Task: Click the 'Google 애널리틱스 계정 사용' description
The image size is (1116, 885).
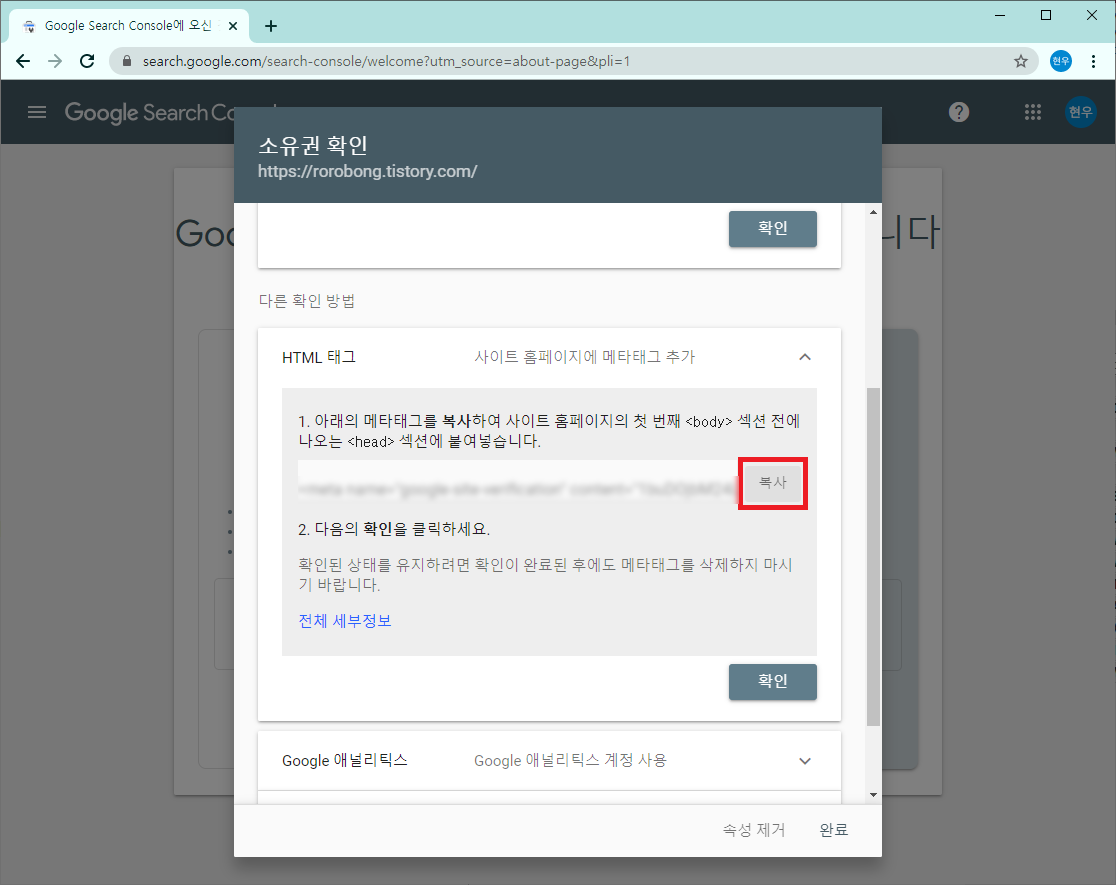Action: point(570,760)
